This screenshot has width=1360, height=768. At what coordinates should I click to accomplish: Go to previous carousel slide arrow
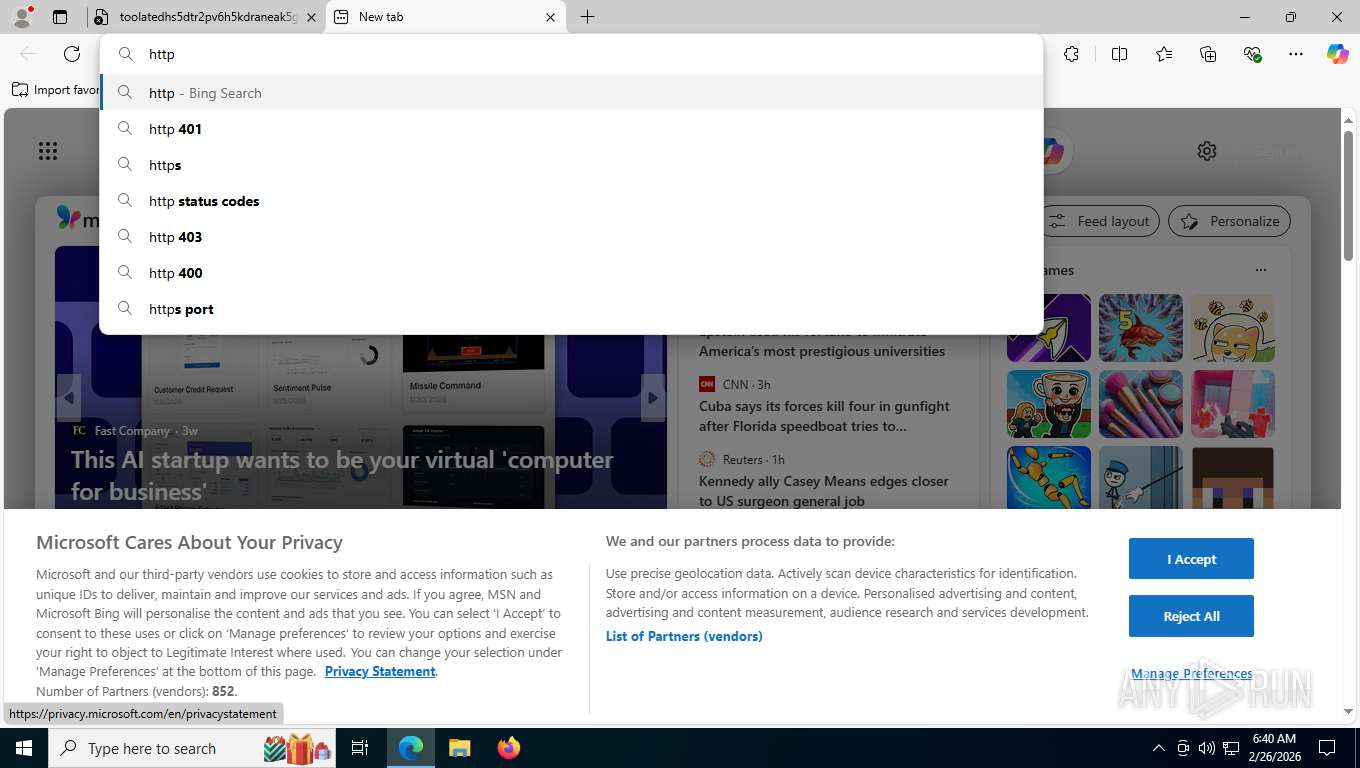click(x=68, y=398)
